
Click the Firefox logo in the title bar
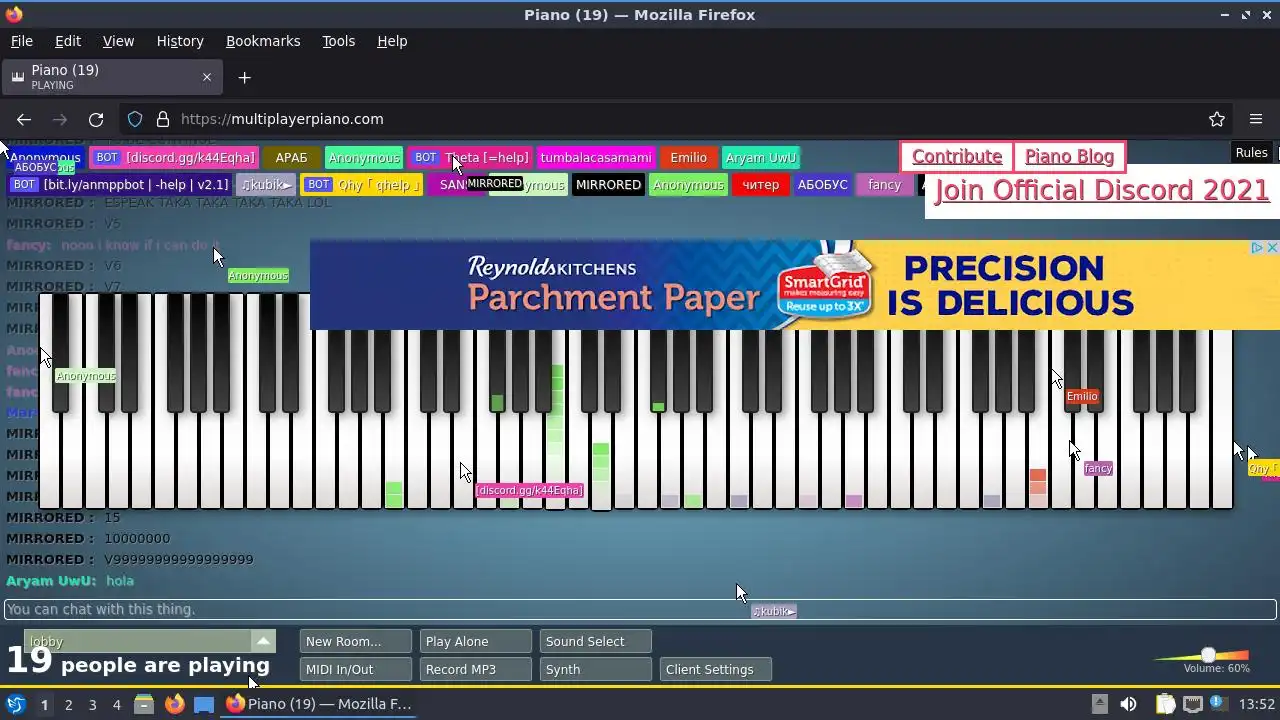(x=14, y=14)
